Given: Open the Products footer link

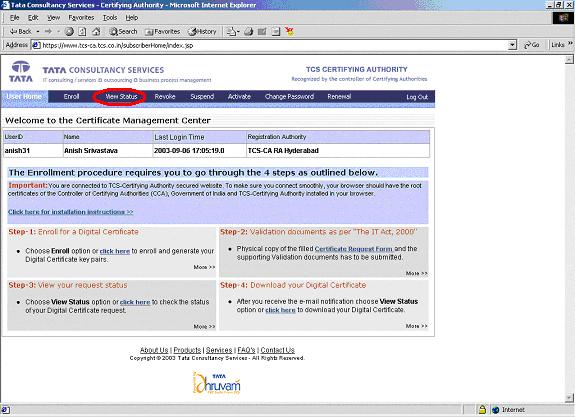Looking at the screenshot, I should 187,350.
